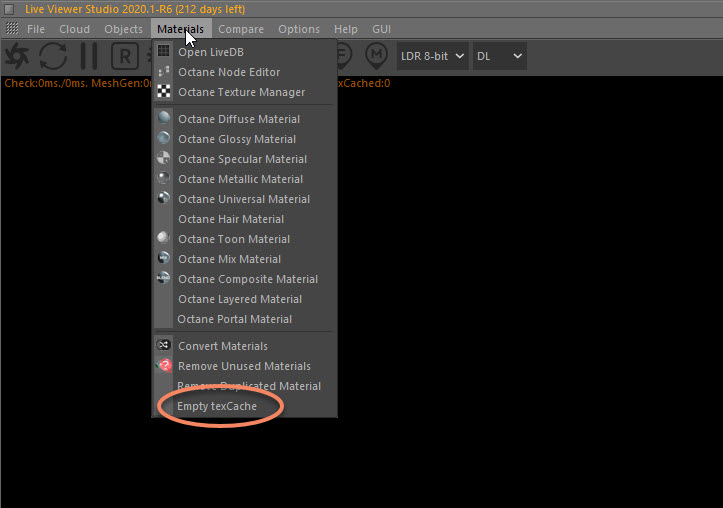Select Octane Texture Manager entry
This screenshot has height=508, width=723.
[x=244, y=92]
